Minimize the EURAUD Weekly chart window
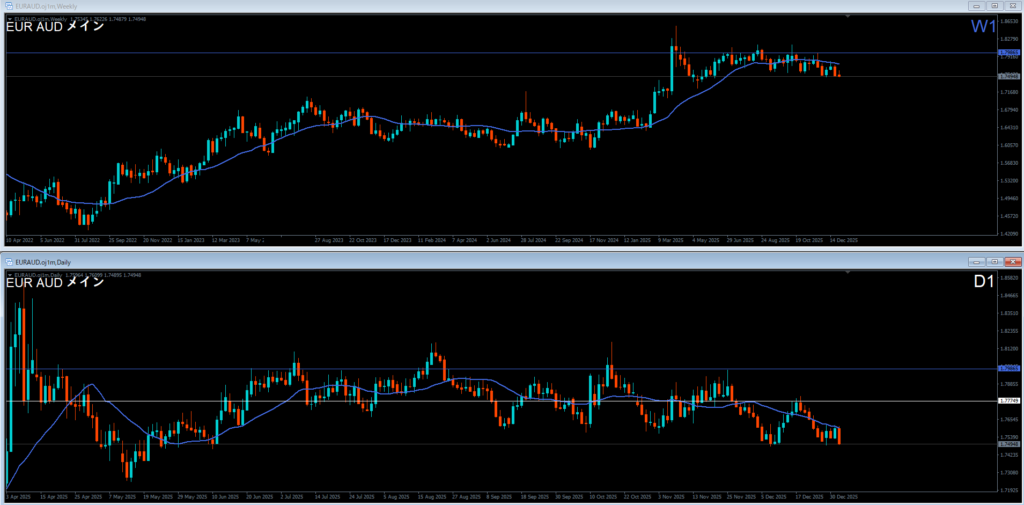This screenshot has width=1024, height=505. click(x=976, y=7)
